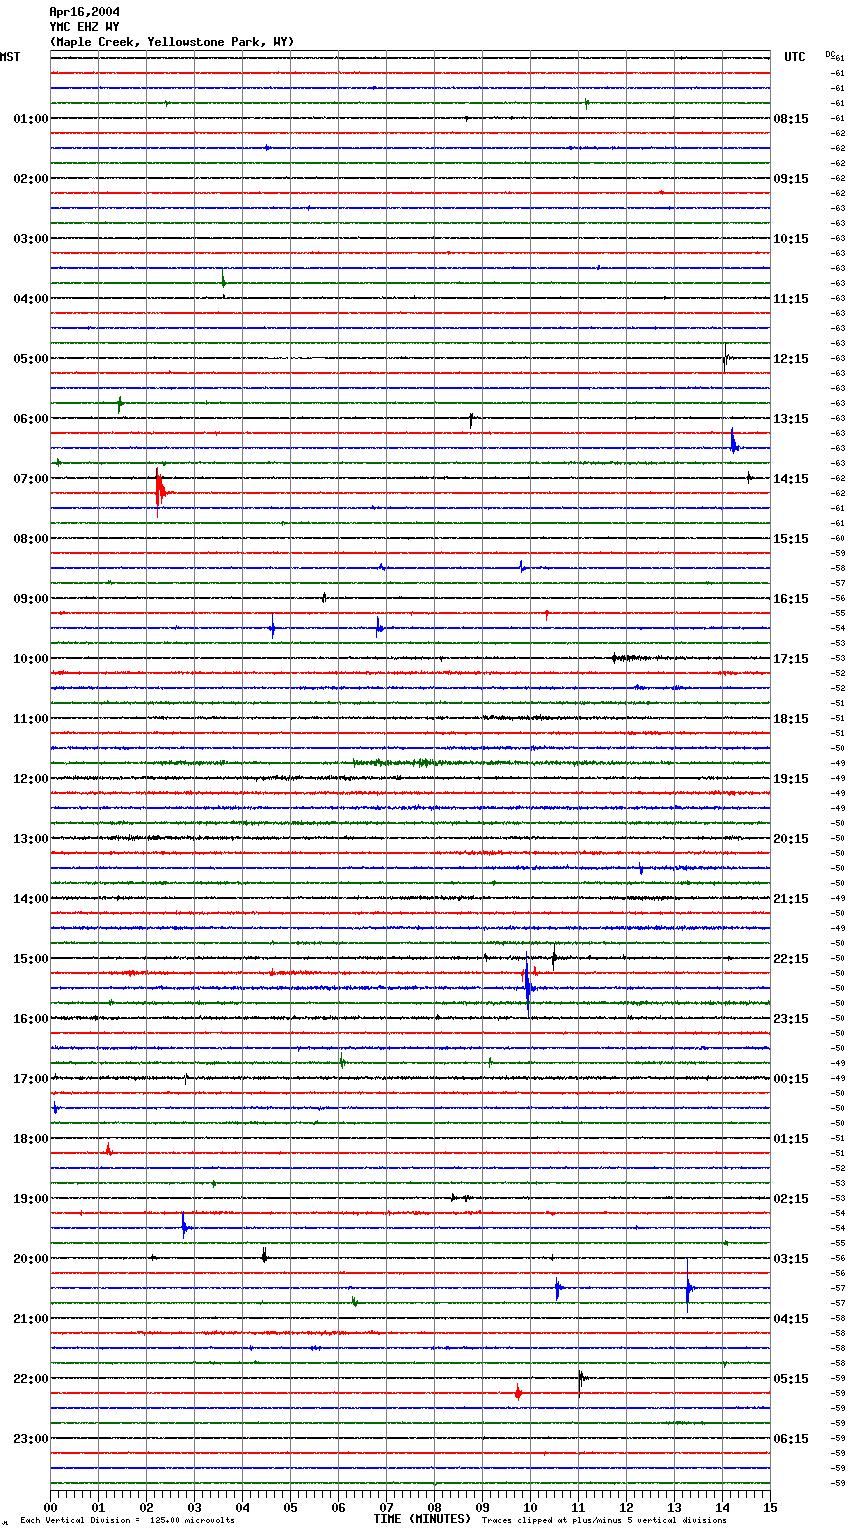Click the 23:00 MST time label
Image resolution: width=850 pixels, height=1534 pixels.
tap(30, 1439)
